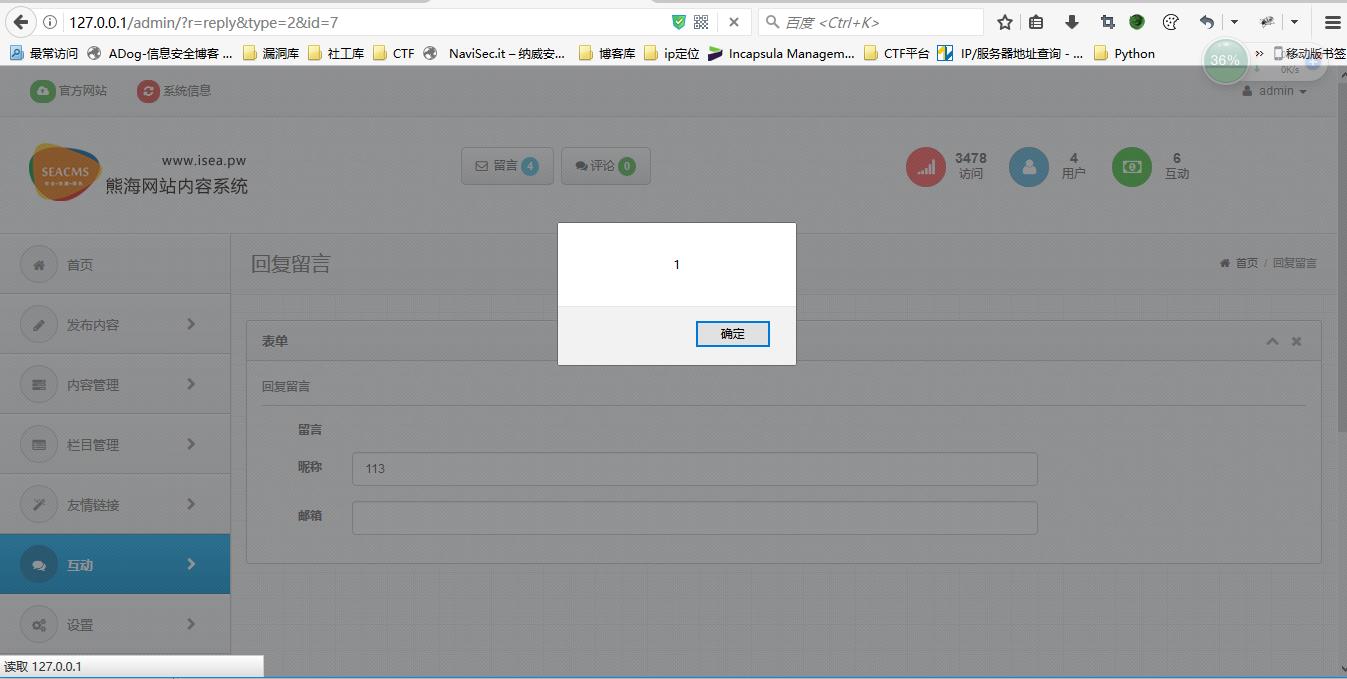
Task: Click the green round extension icon
Action: [1137, 22]
